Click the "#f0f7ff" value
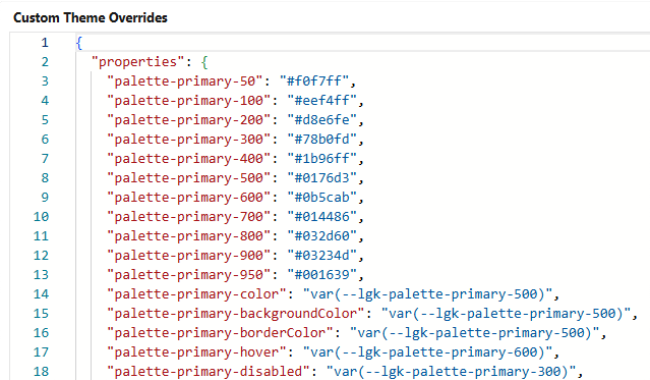This screenshot has height=380, width=650. 314,81
